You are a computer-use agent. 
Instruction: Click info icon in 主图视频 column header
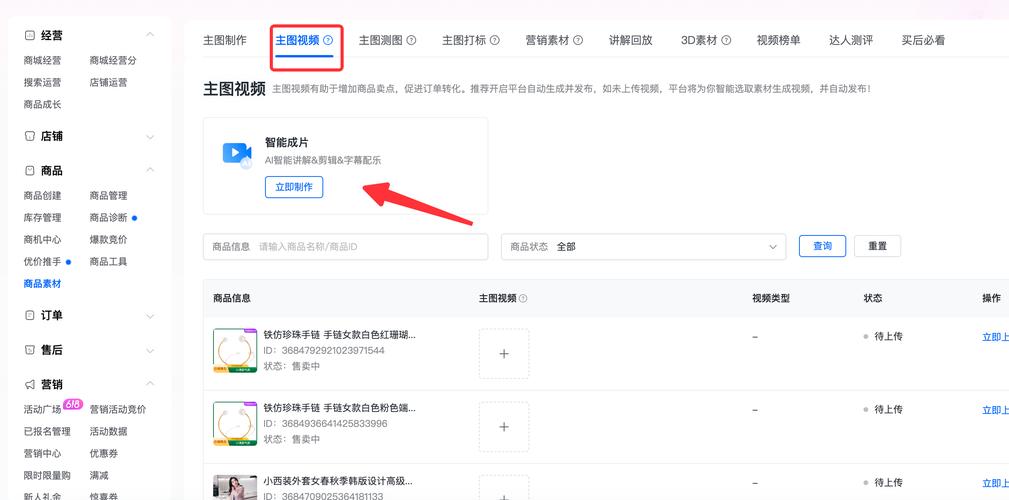(523, 298)
